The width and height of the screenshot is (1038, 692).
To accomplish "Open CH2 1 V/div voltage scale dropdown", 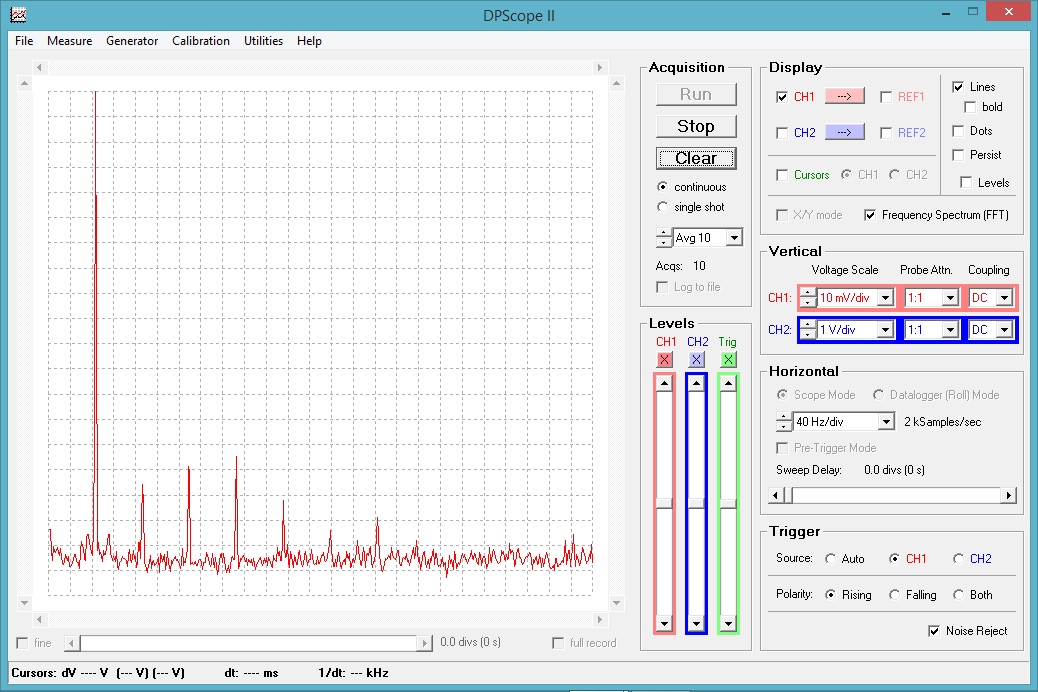I will click(886, 330).
